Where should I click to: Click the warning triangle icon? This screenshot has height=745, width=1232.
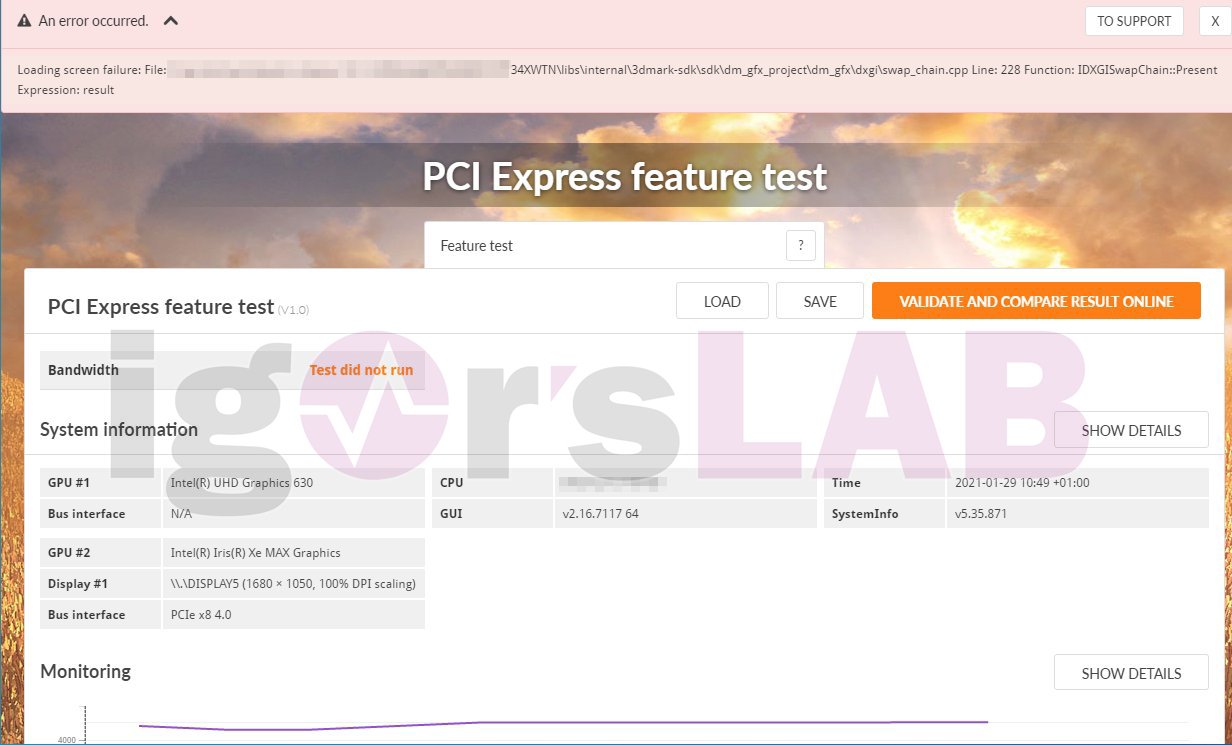pos(24,21)
